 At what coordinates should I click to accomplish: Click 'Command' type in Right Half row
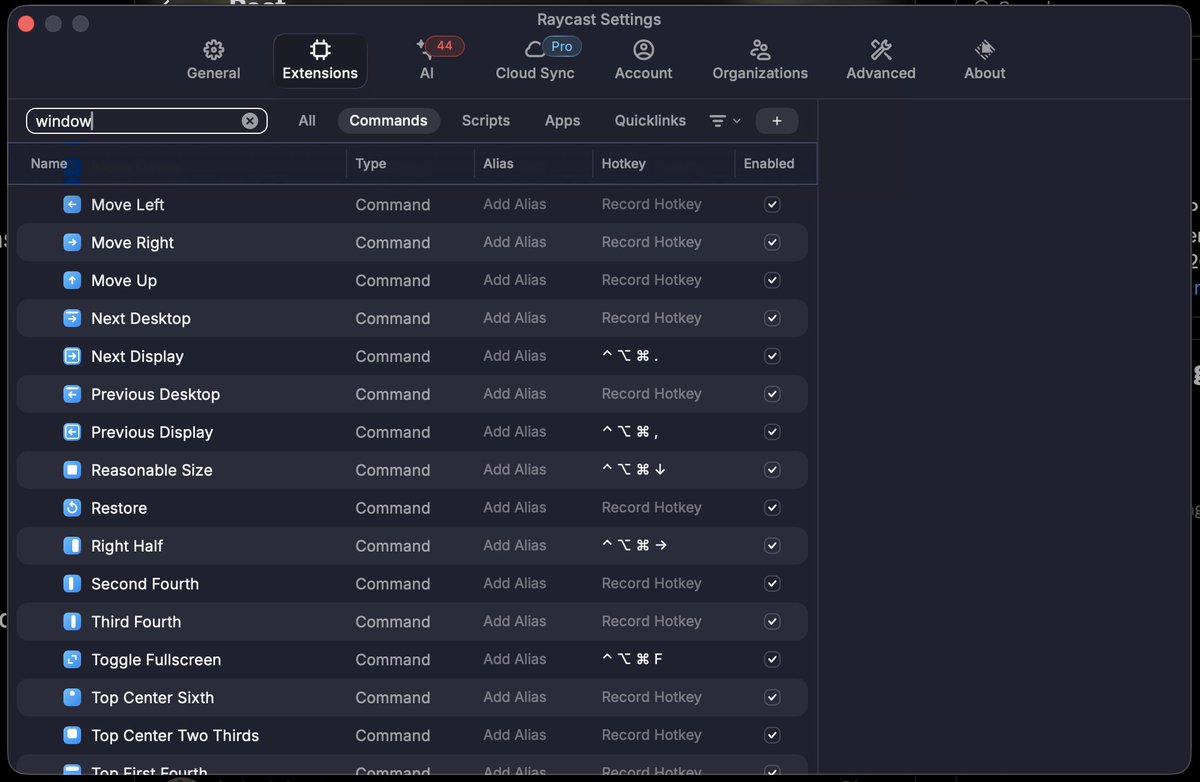click(x=393, y=546)
